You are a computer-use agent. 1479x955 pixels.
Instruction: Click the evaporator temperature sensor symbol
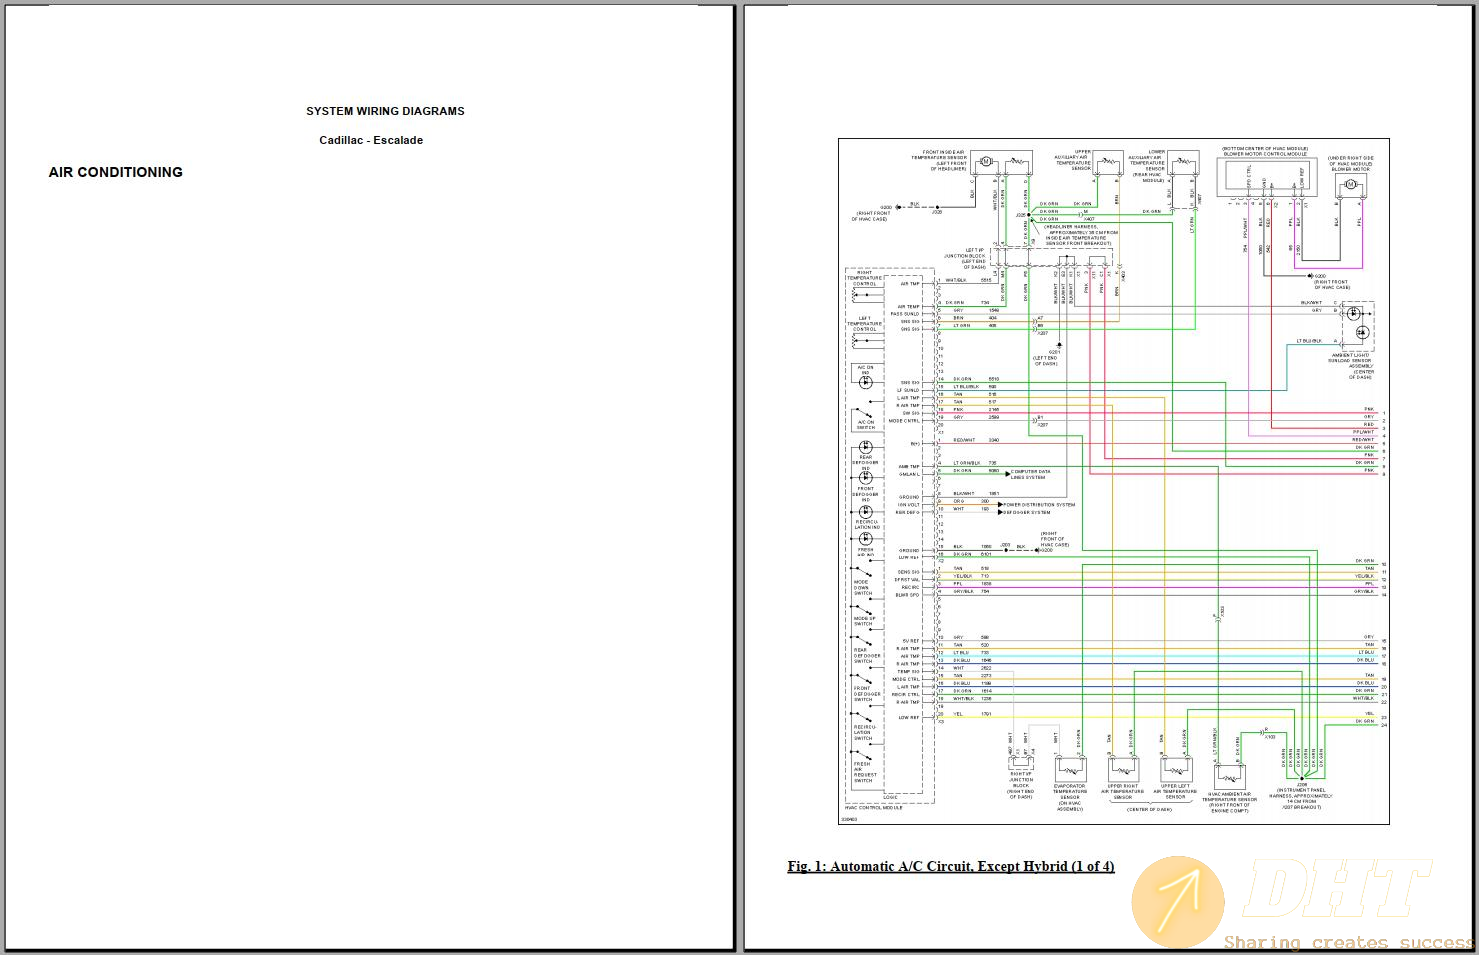pos(1071,769)
